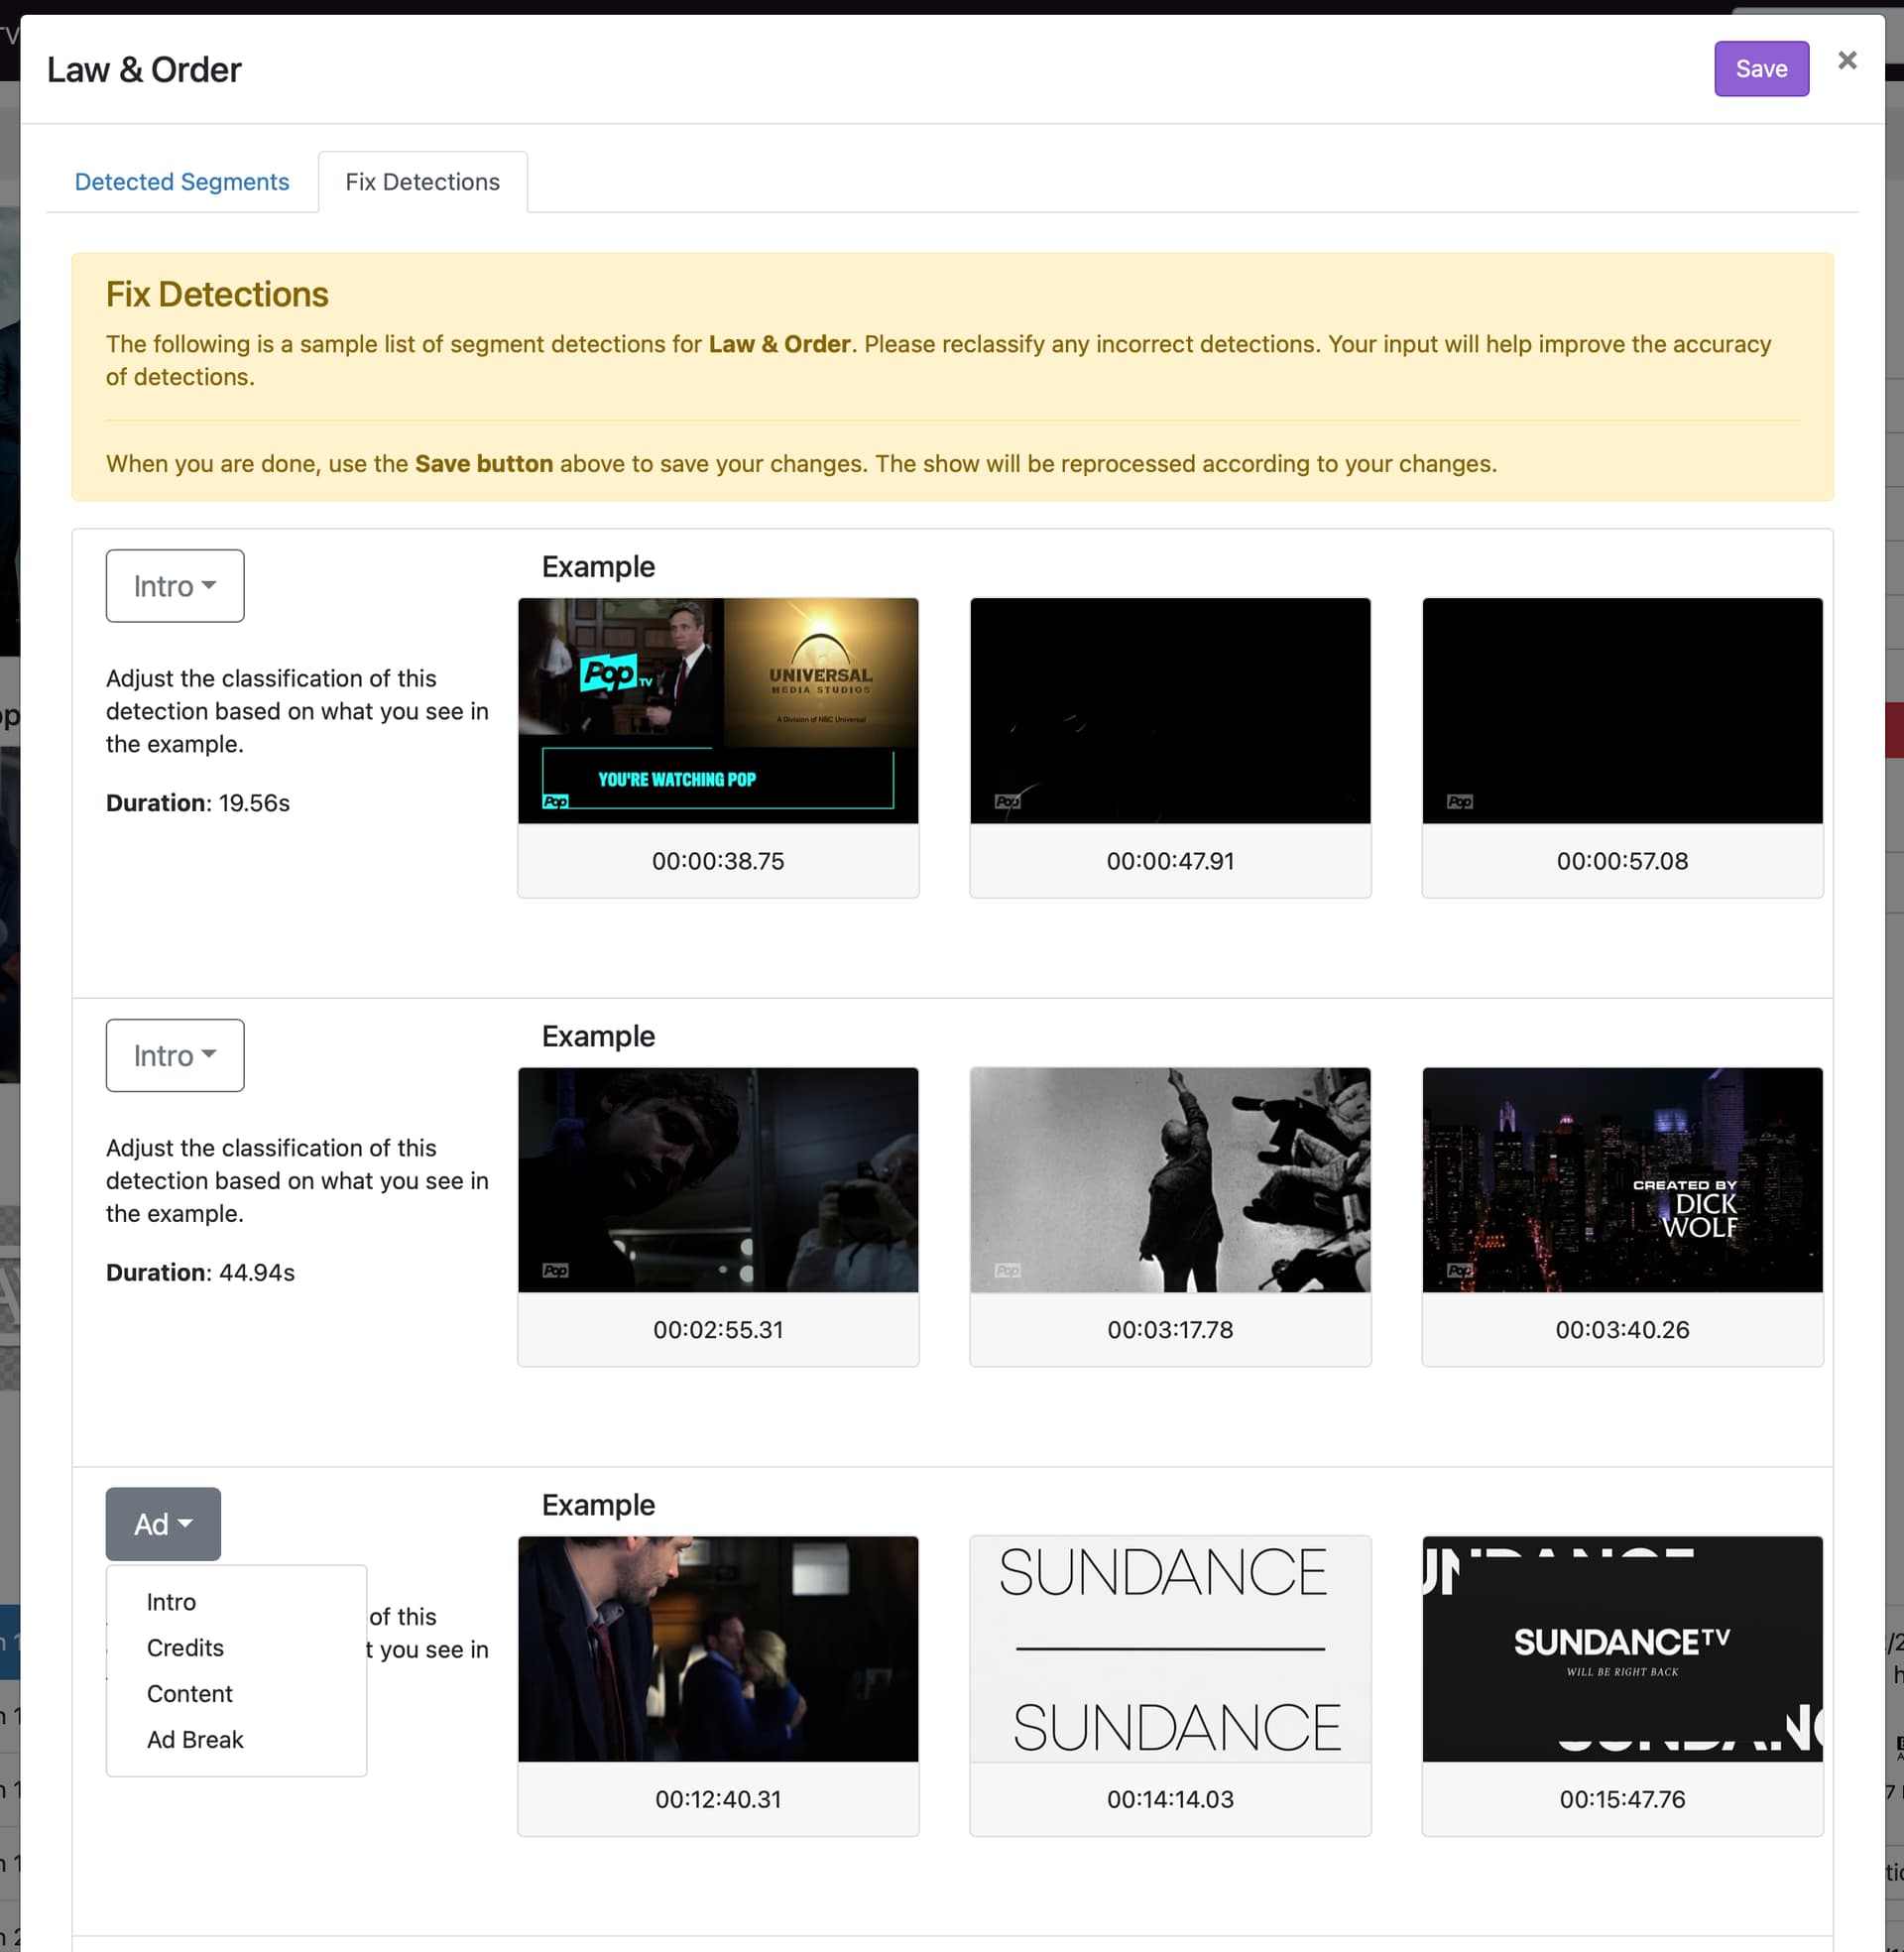Choose Credits from the open dropdown menu
This screenshot has width=1904, height=1952.
coord(185,1648)
